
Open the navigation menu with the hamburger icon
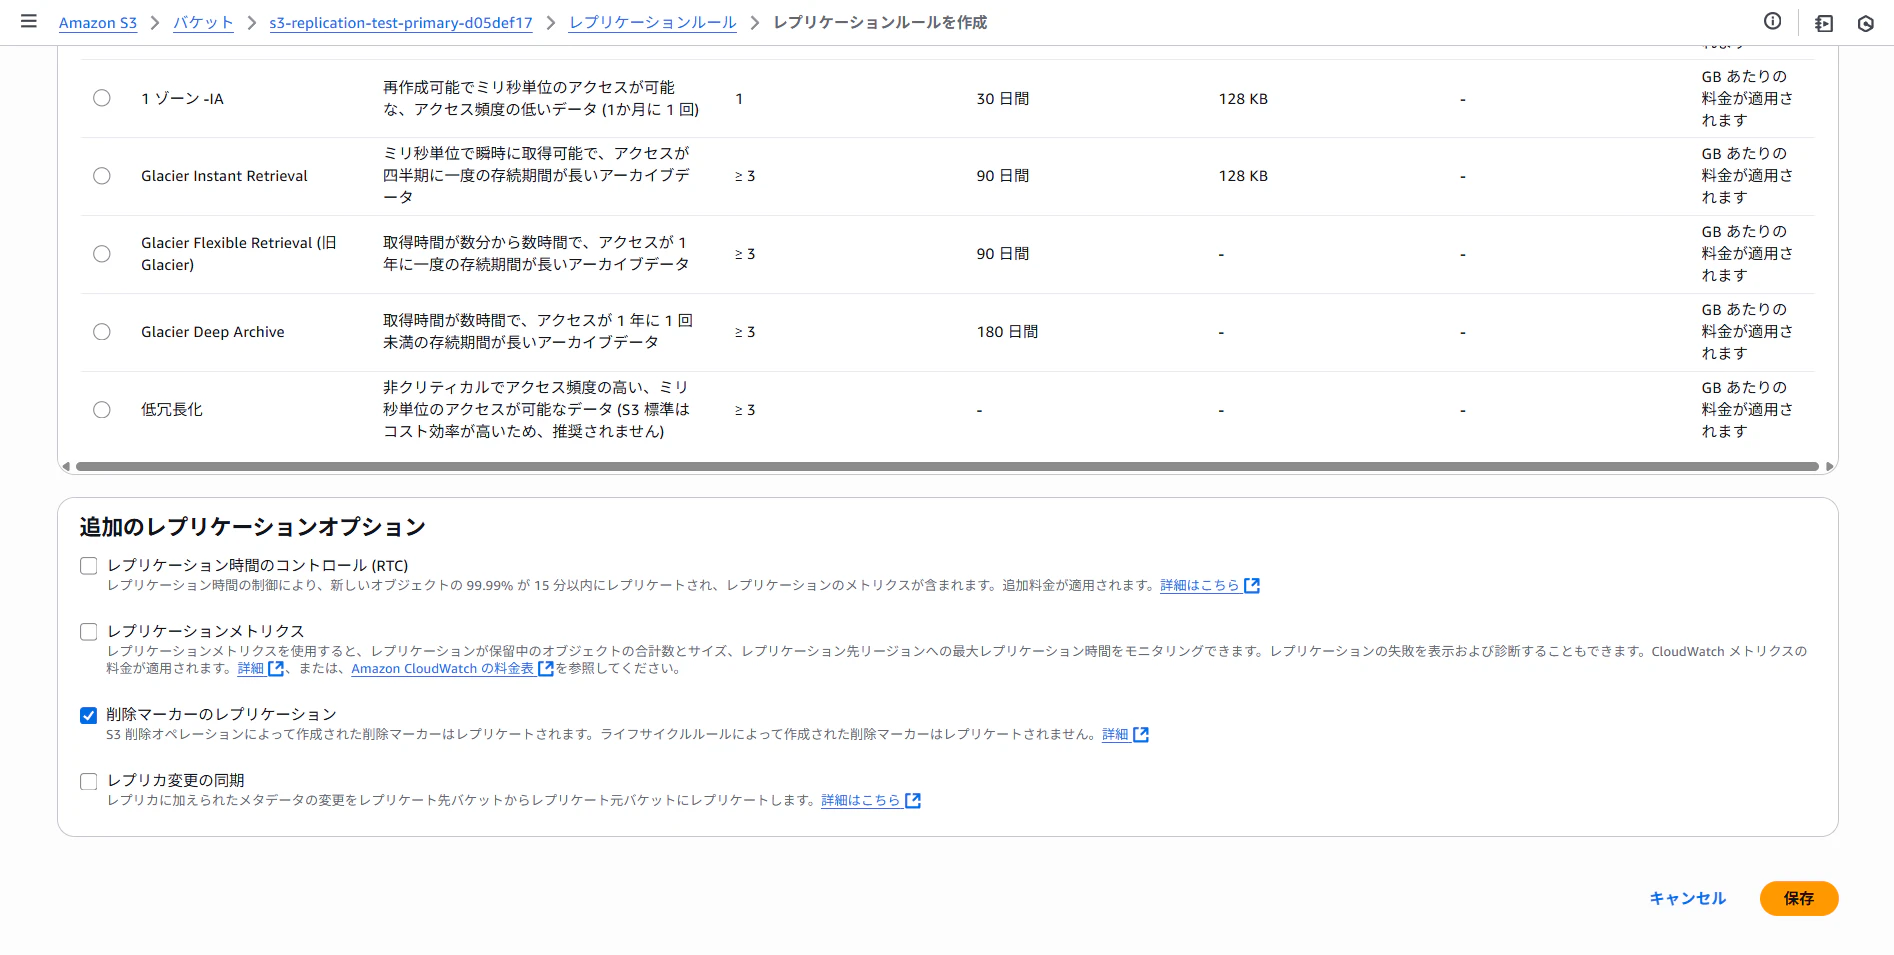coord(28,21)
